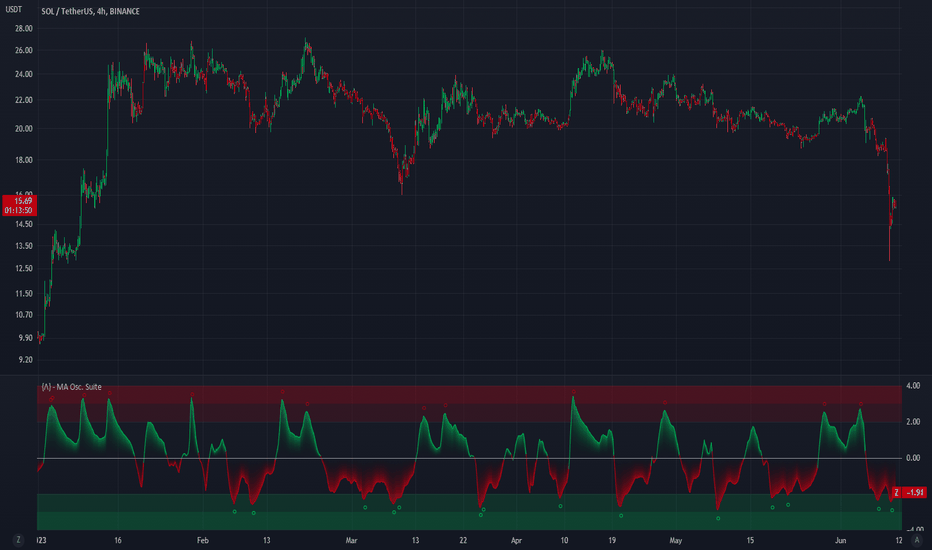Click the 9.20 price scale label
This screenshot has height=550, width=932.
coord(25,360)
